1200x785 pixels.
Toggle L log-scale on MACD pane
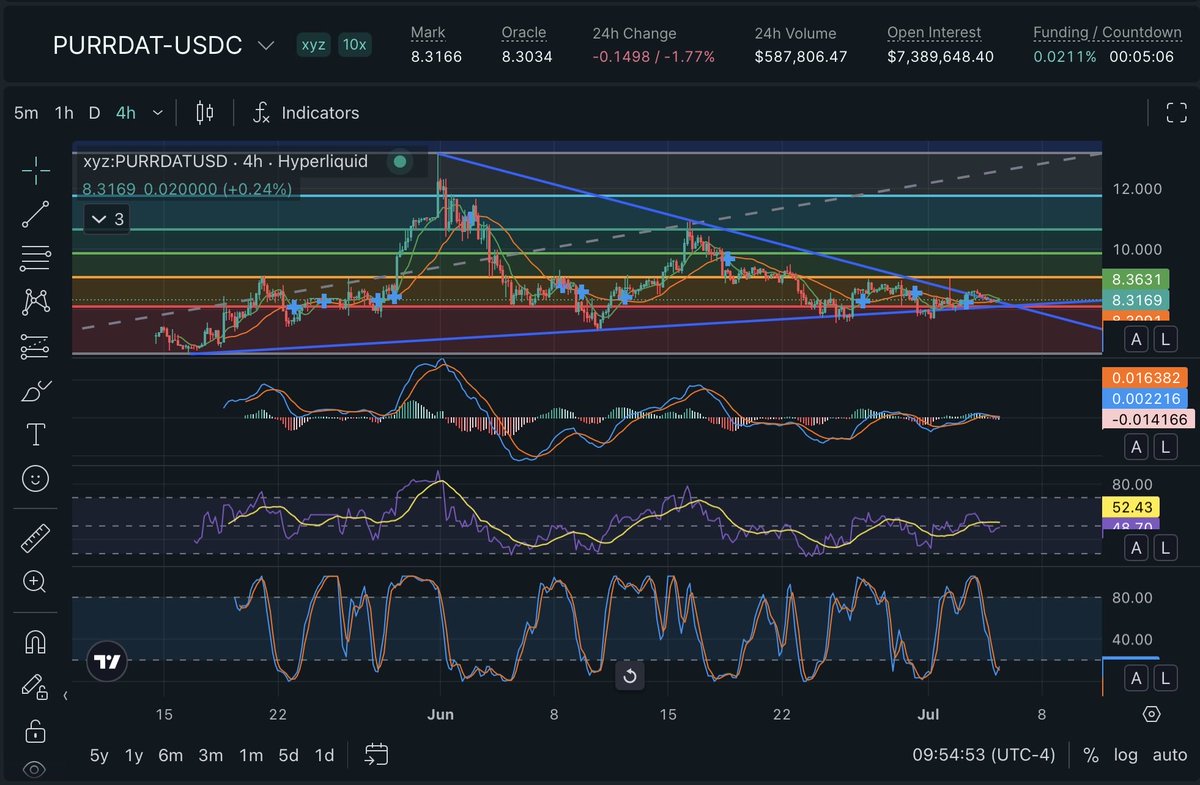[x=1164, y=448]
